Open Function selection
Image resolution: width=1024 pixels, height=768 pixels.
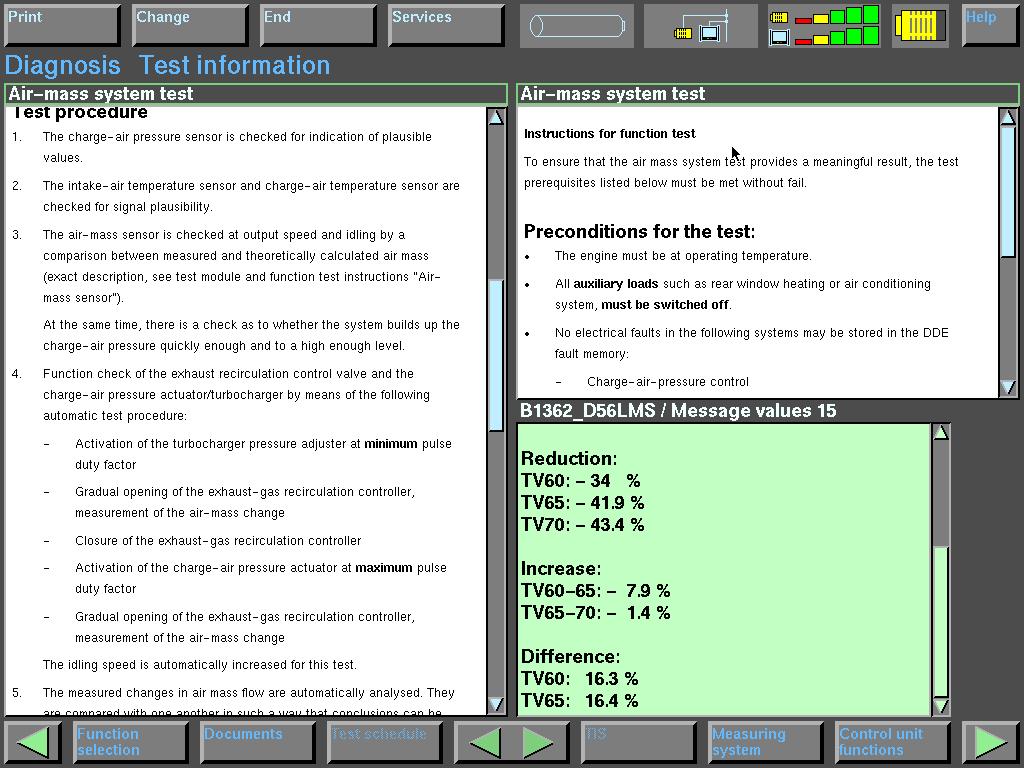(130, 741)
